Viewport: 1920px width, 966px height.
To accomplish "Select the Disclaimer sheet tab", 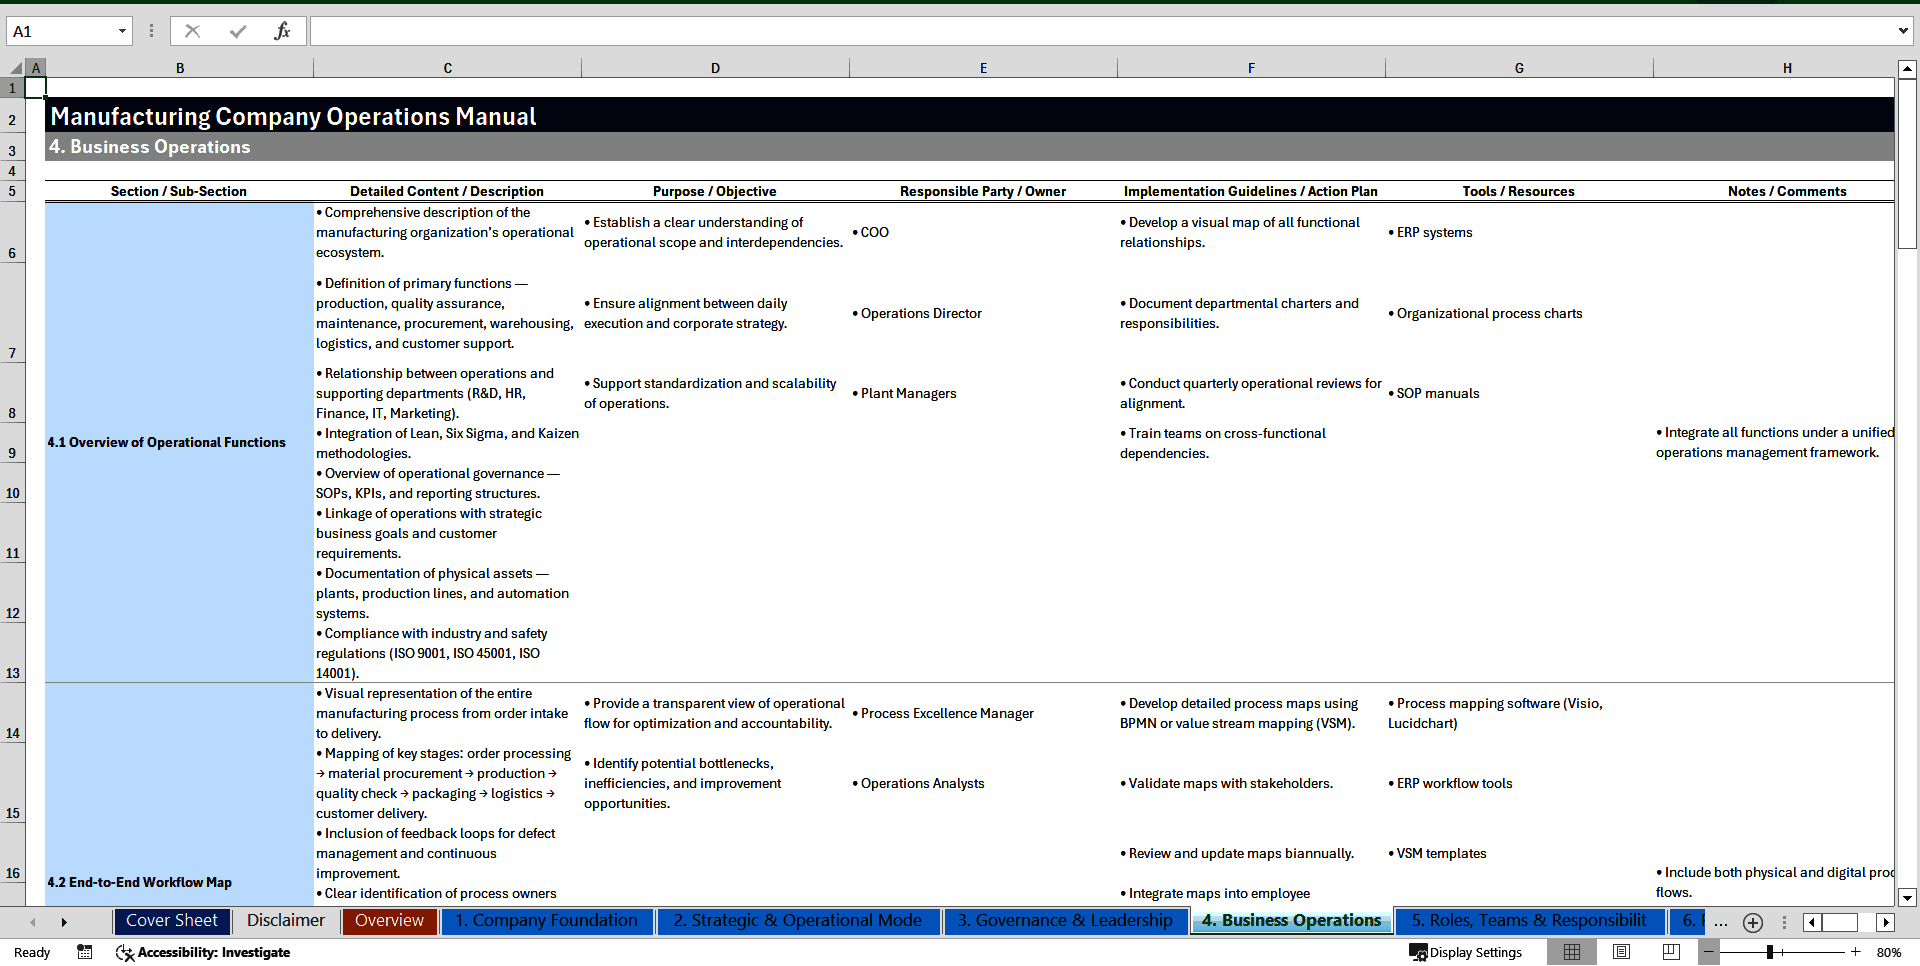I will [285, 921].
